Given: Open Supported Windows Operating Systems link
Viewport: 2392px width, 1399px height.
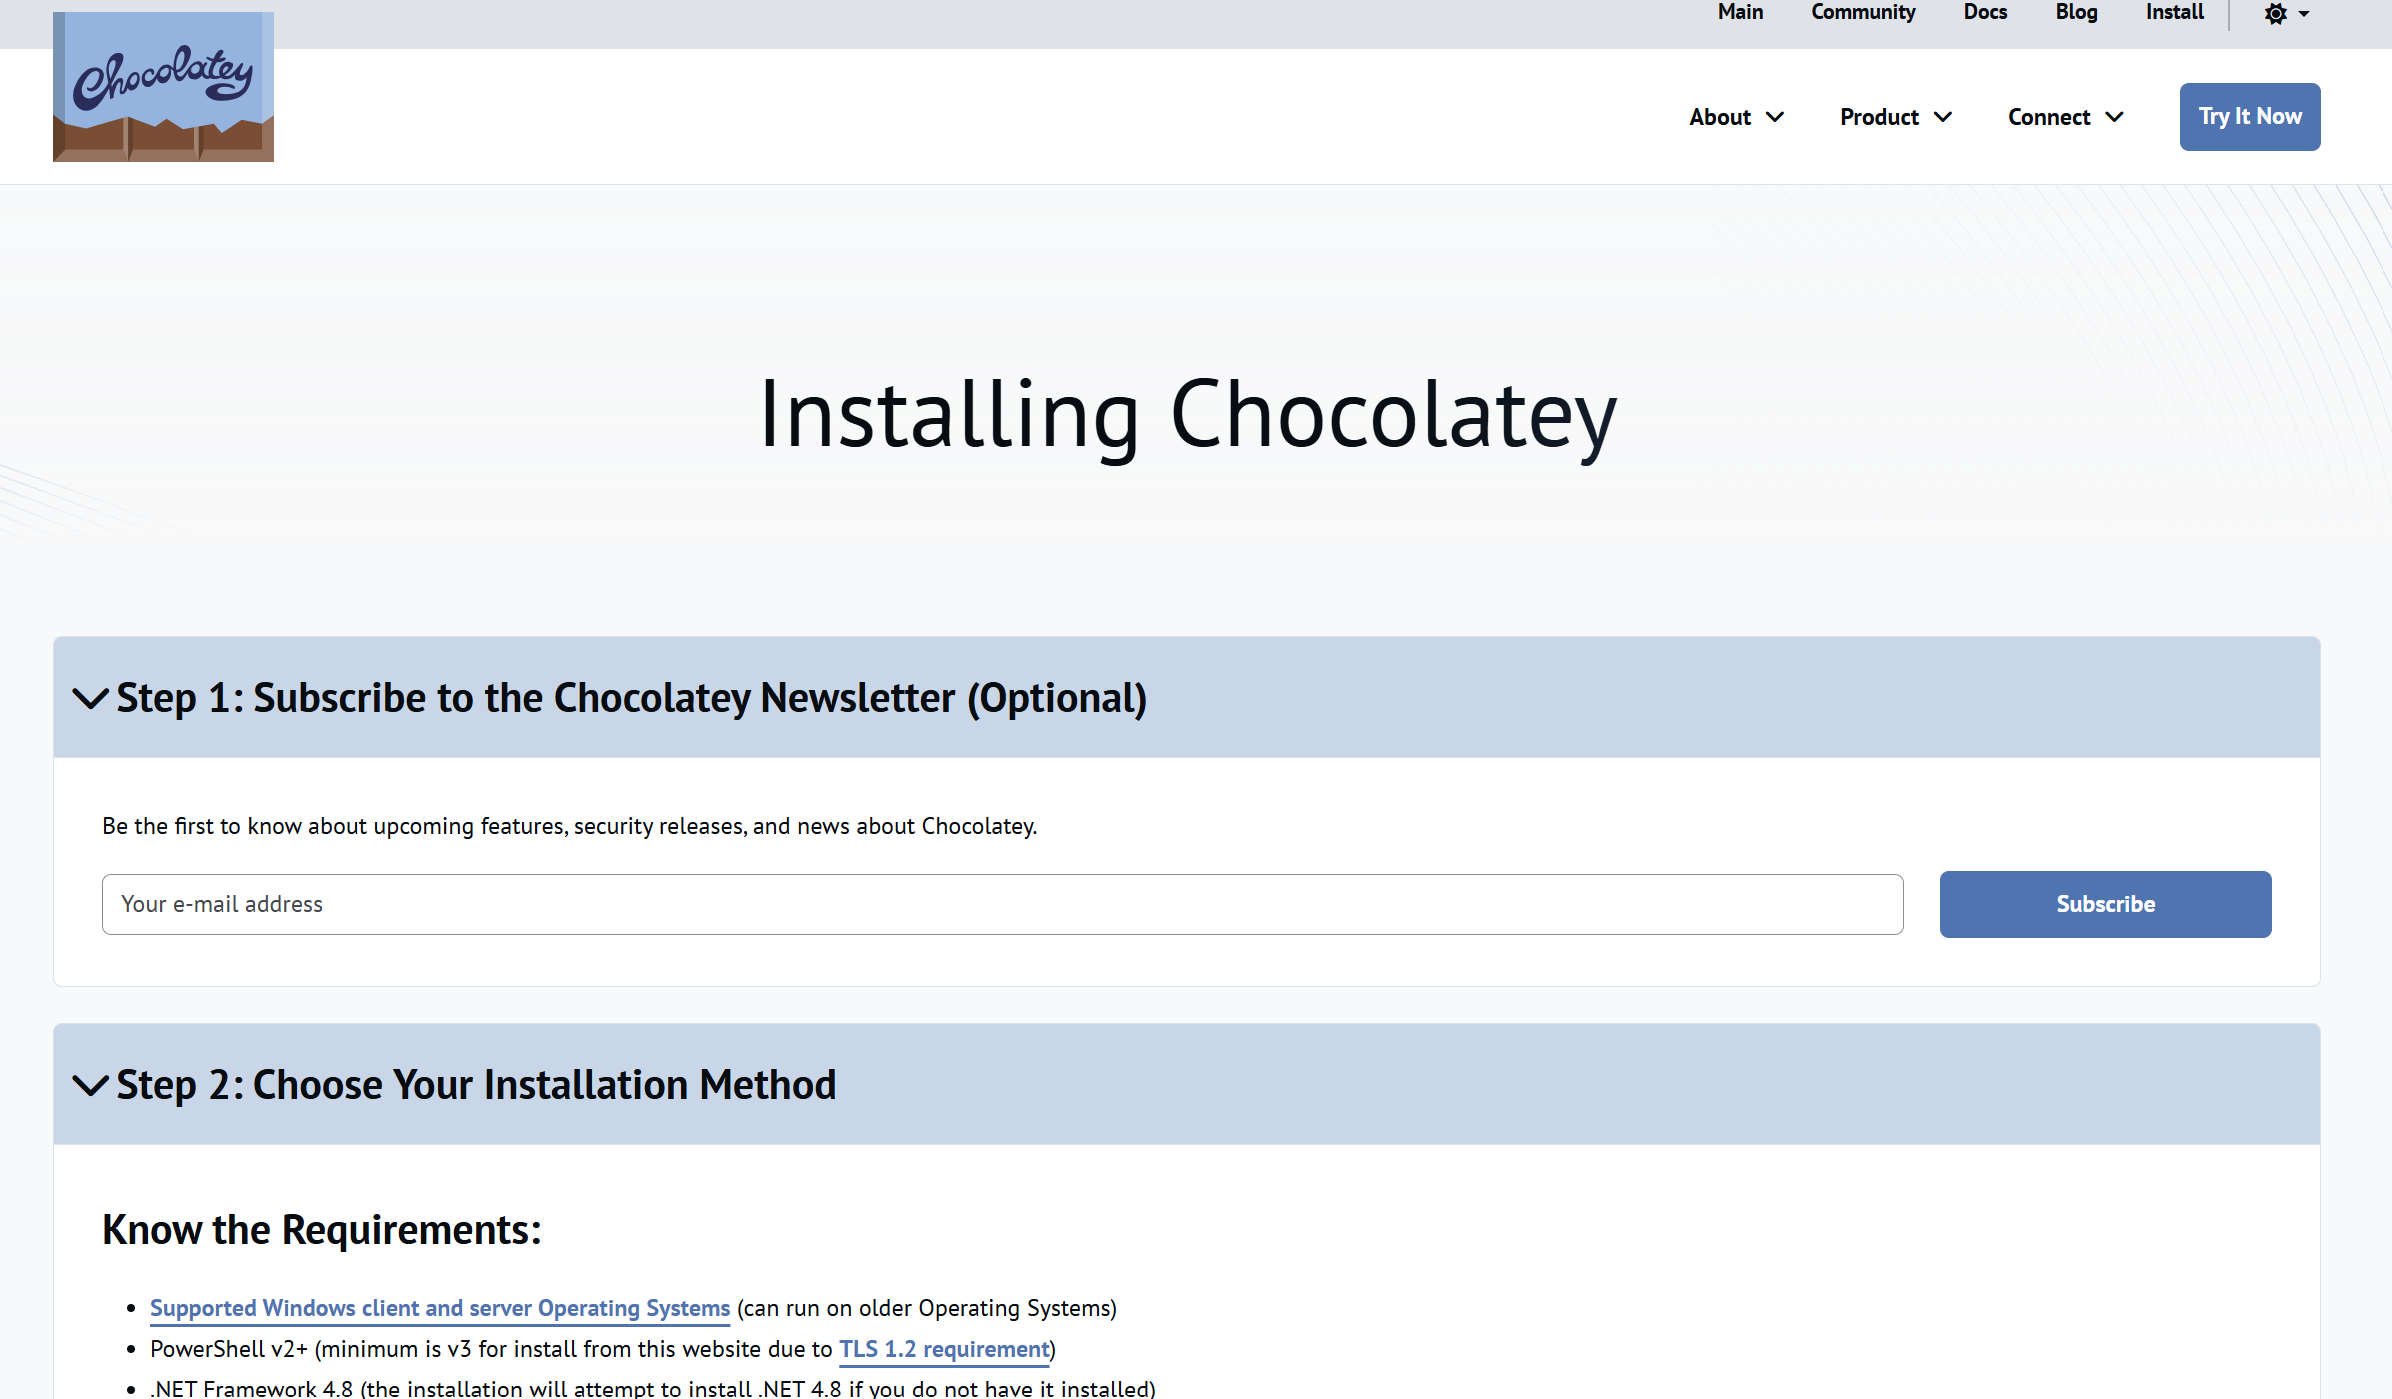Looking at the screenshot, I should [x=440, y=1308].
